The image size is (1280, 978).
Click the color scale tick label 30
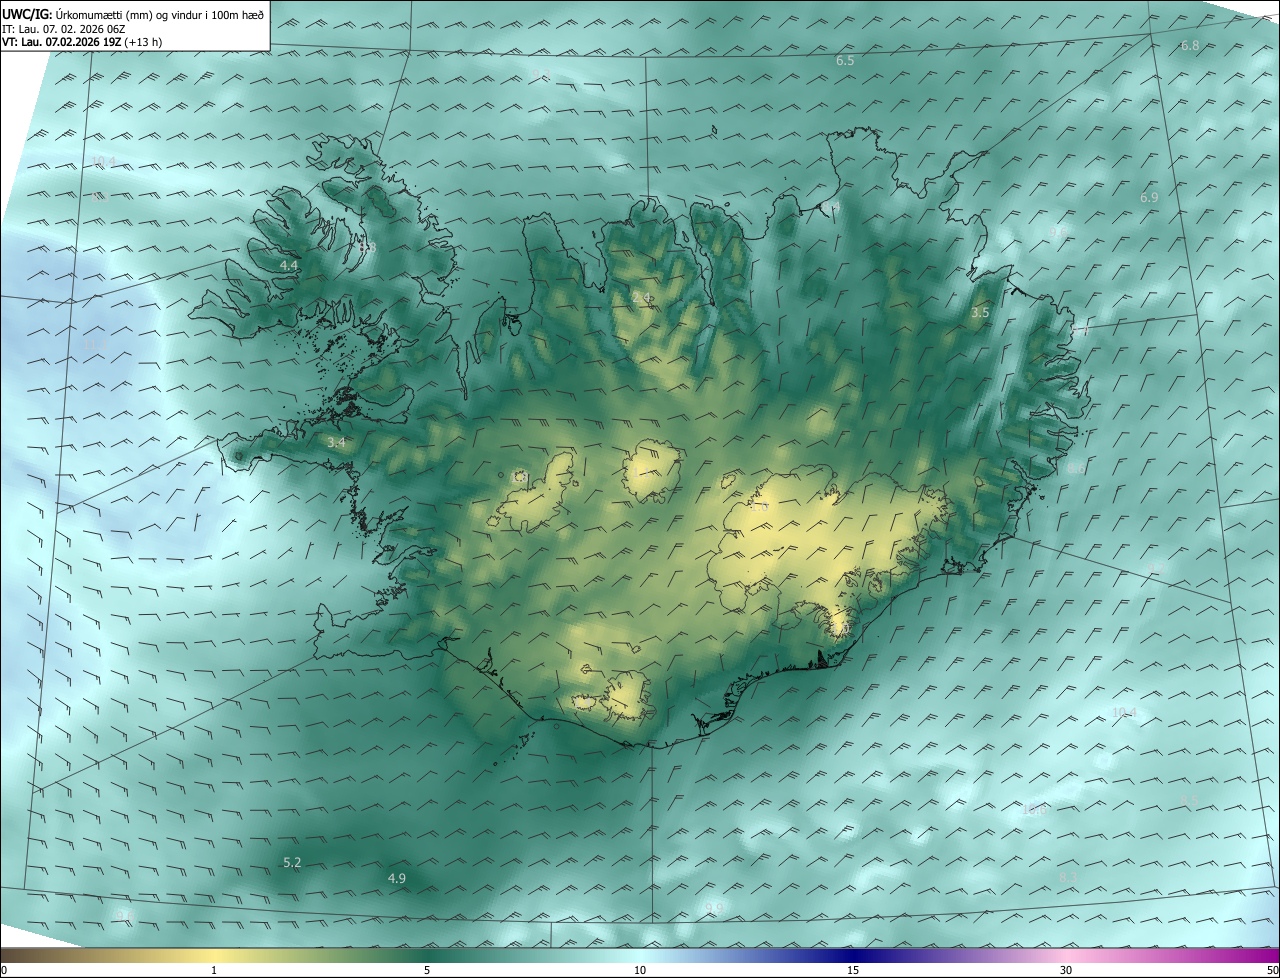(x=1066, y=970)
